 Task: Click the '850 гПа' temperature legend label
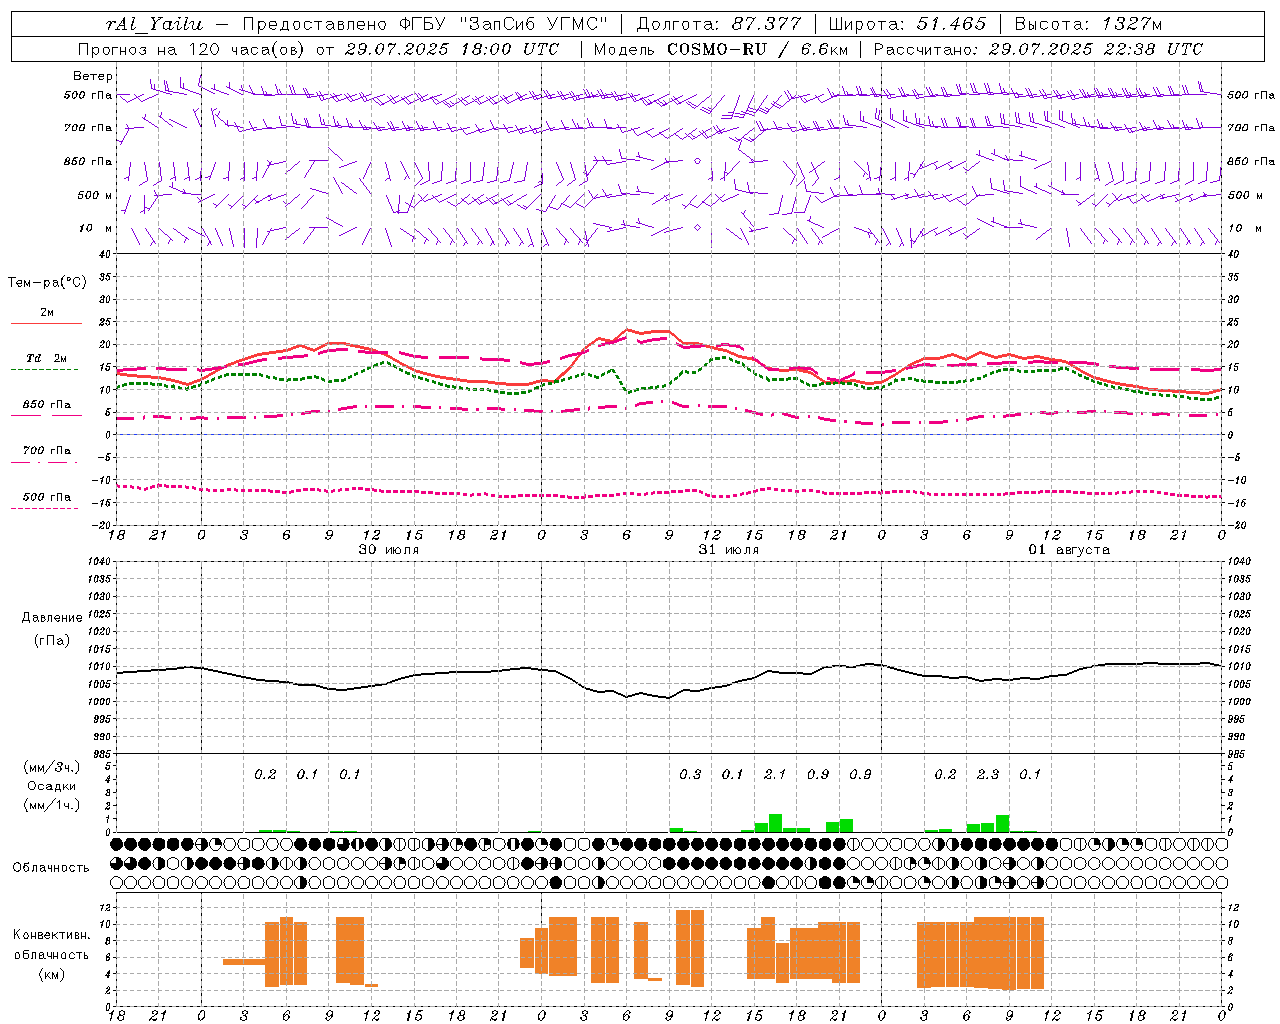pyautogui.click(x=47, y=405)
